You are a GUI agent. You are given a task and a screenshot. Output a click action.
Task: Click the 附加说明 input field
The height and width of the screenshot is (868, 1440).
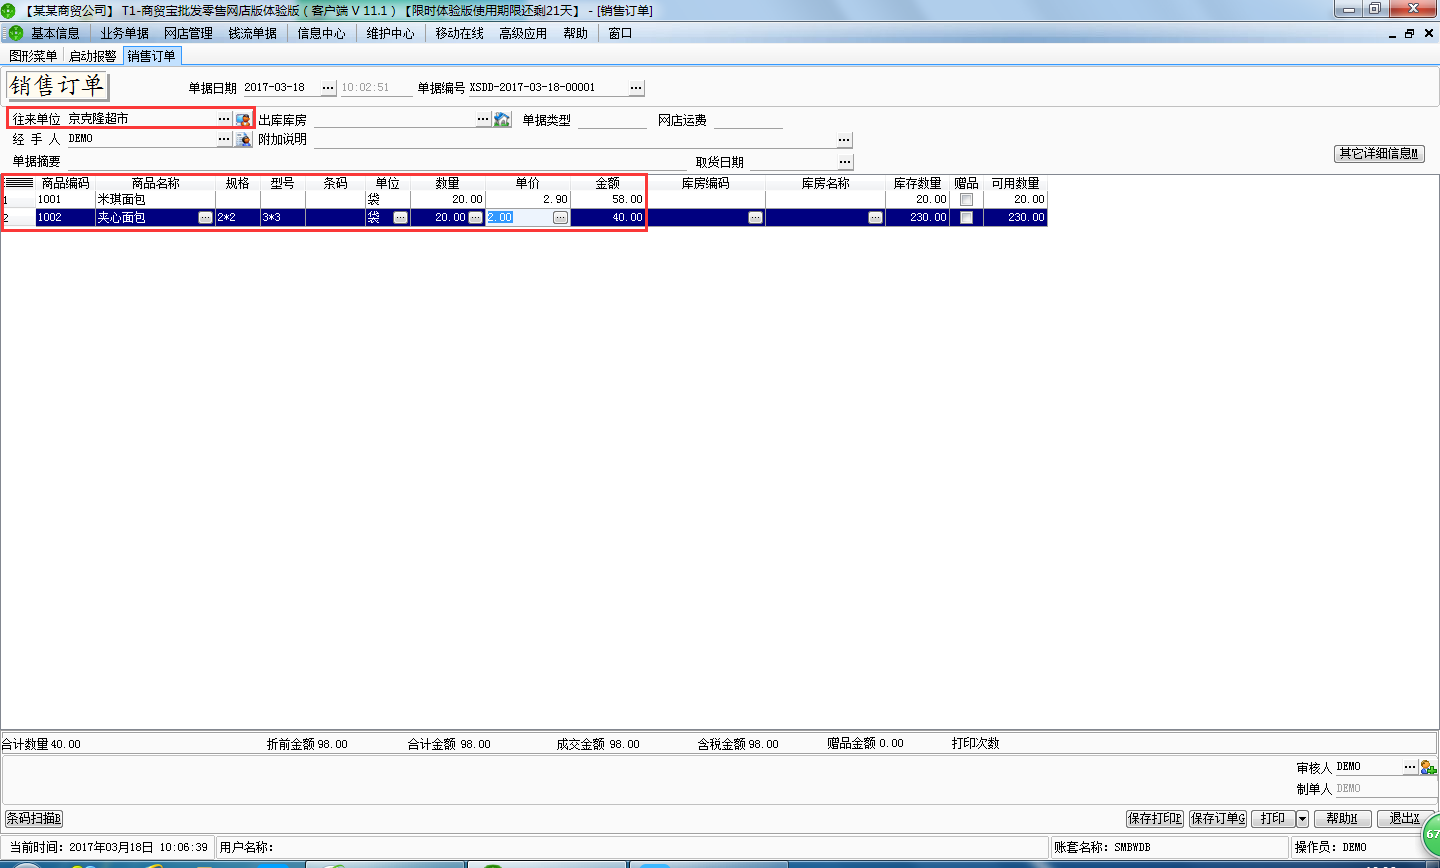(574, 140)
